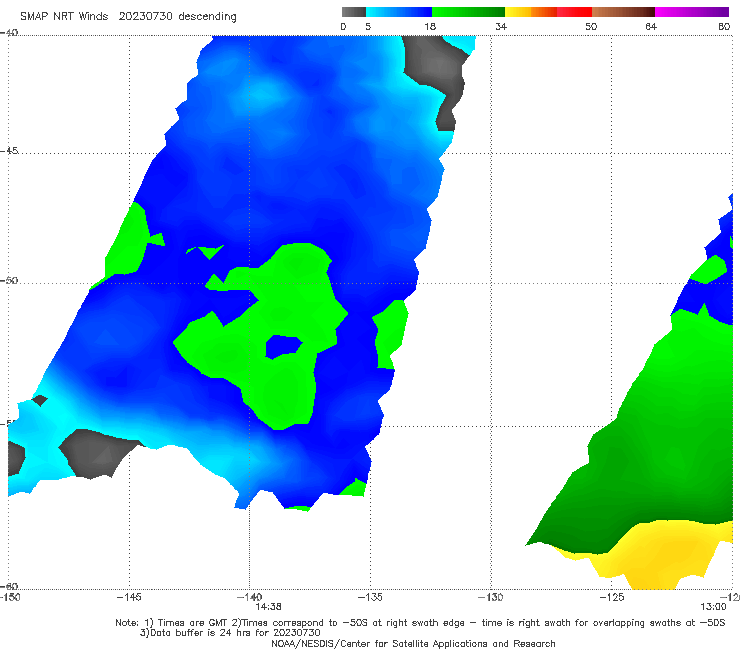This screenshot has width=740, height=650.
Task: Click the longitude label '-125'
Action: pyautogui.click(x=611, y=597)
